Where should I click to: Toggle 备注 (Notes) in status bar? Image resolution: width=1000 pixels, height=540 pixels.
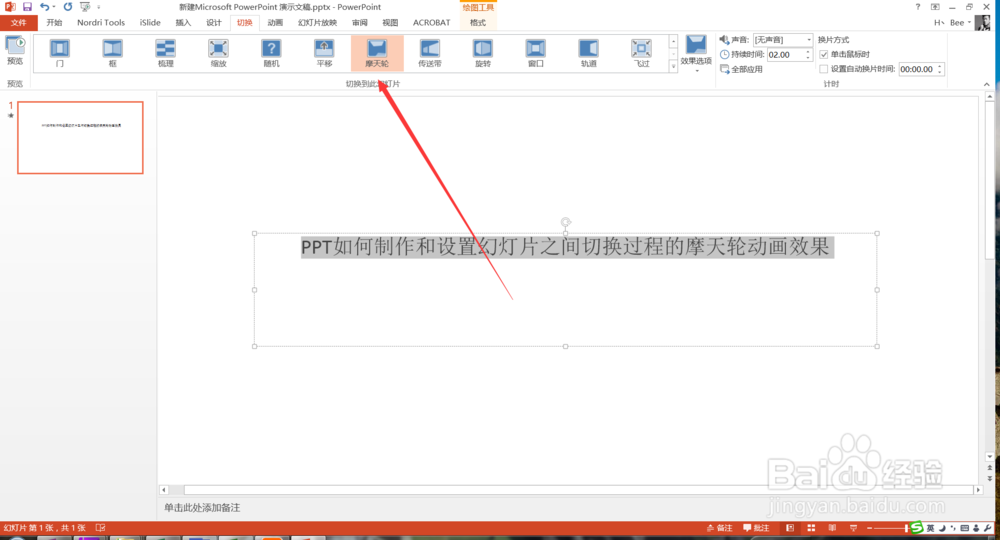719,528
